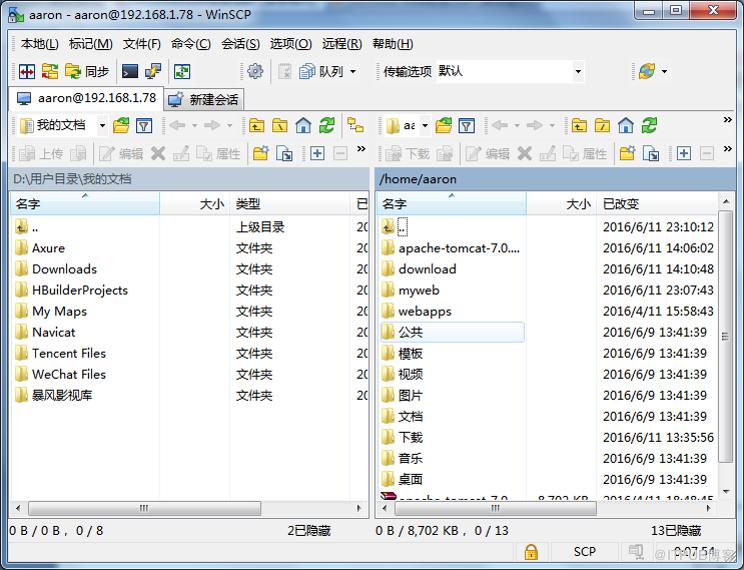
Task: Create new folder in local panel
Action: pos(260,153)
